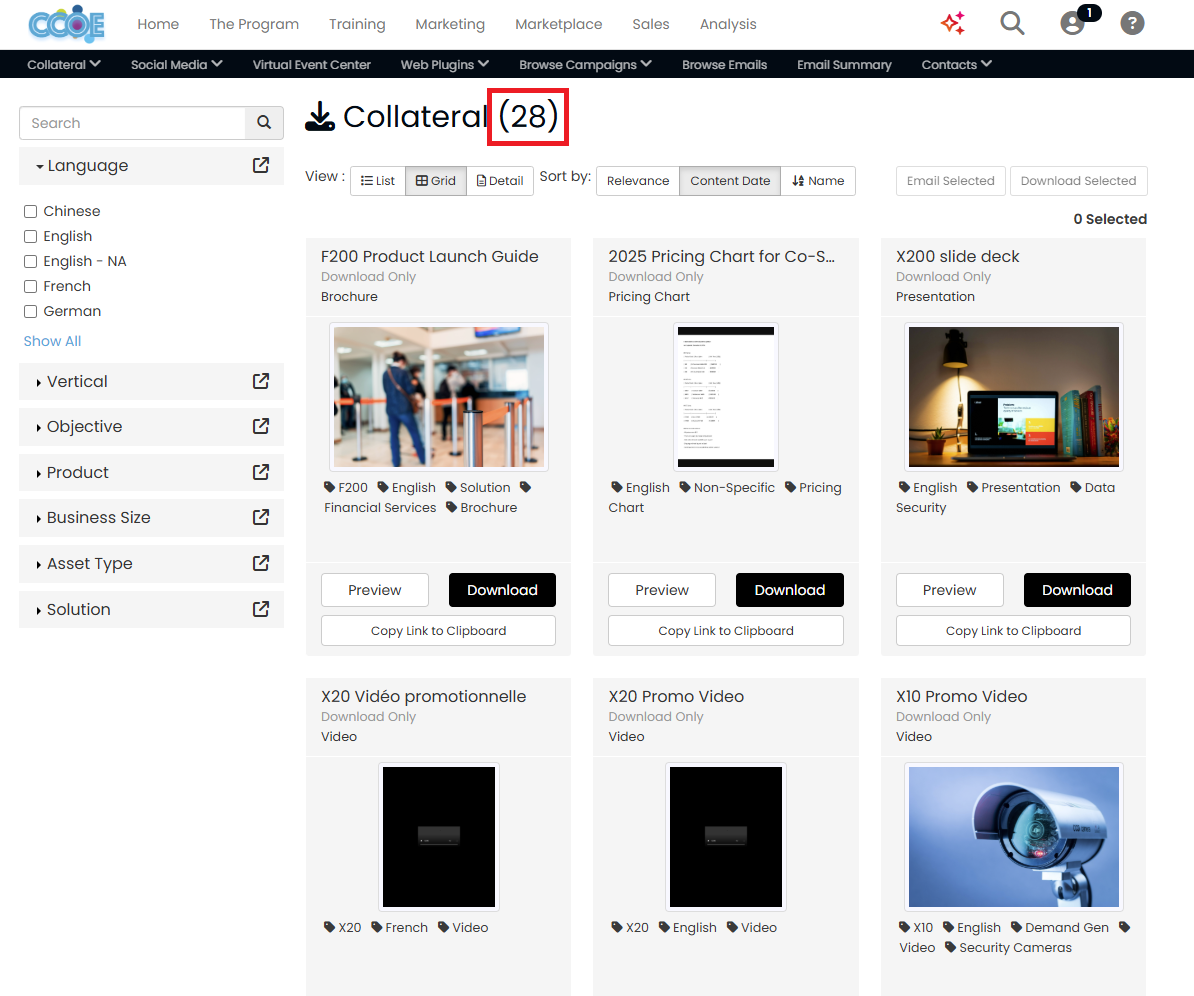Image resolution: width=1194 pixels, height=996 pixels.
Task: Expand the Objective filter section
Action: [x=79, y=426]
